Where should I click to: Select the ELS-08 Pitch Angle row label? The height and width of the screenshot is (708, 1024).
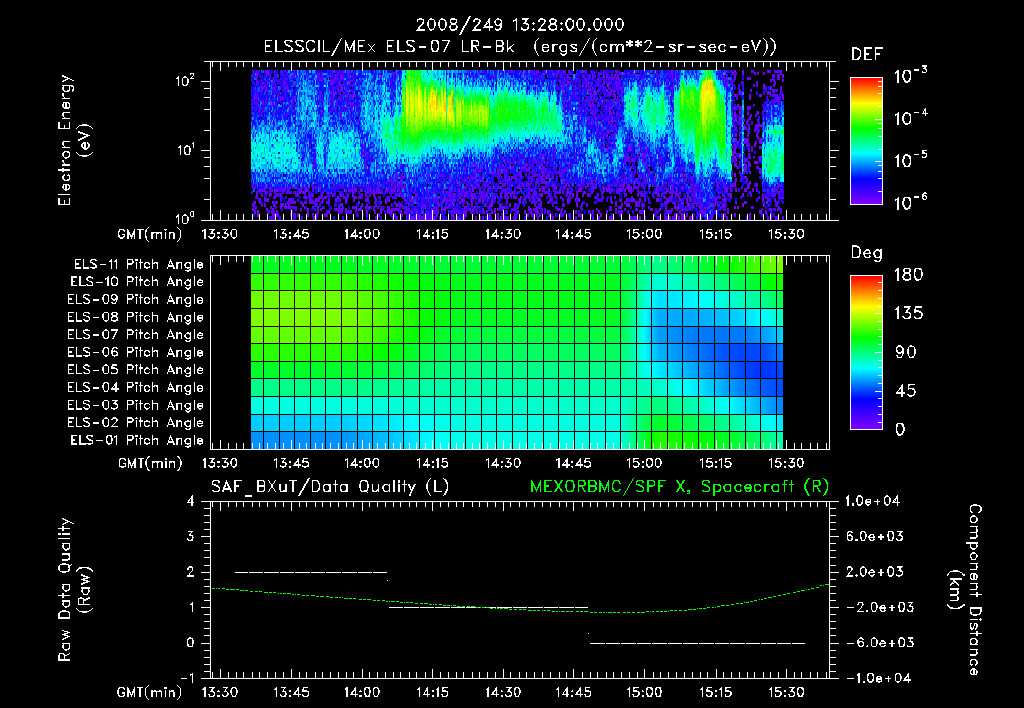coord(136,317)
